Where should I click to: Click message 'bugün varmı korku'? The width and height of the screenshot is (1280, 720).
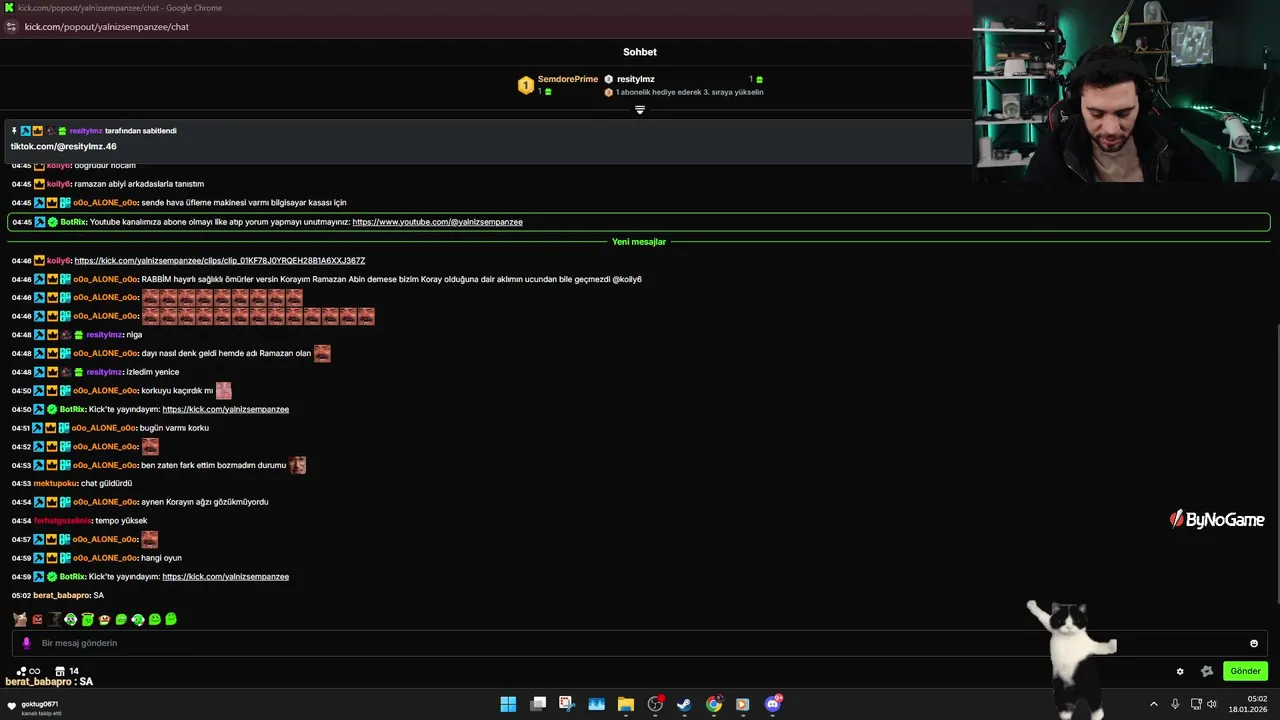175,428
